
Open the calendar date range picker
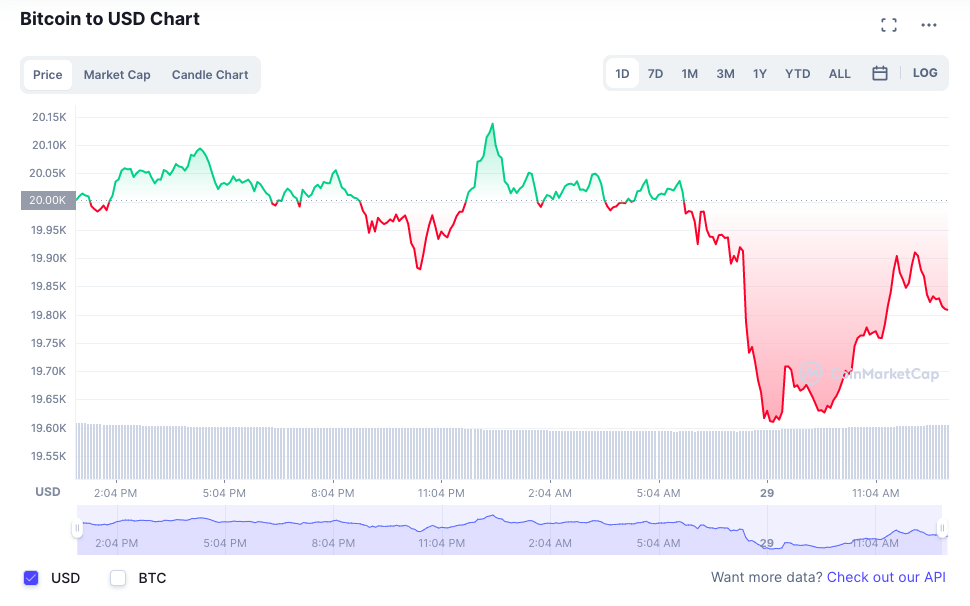pyautogui.click(x=880, y=73)
